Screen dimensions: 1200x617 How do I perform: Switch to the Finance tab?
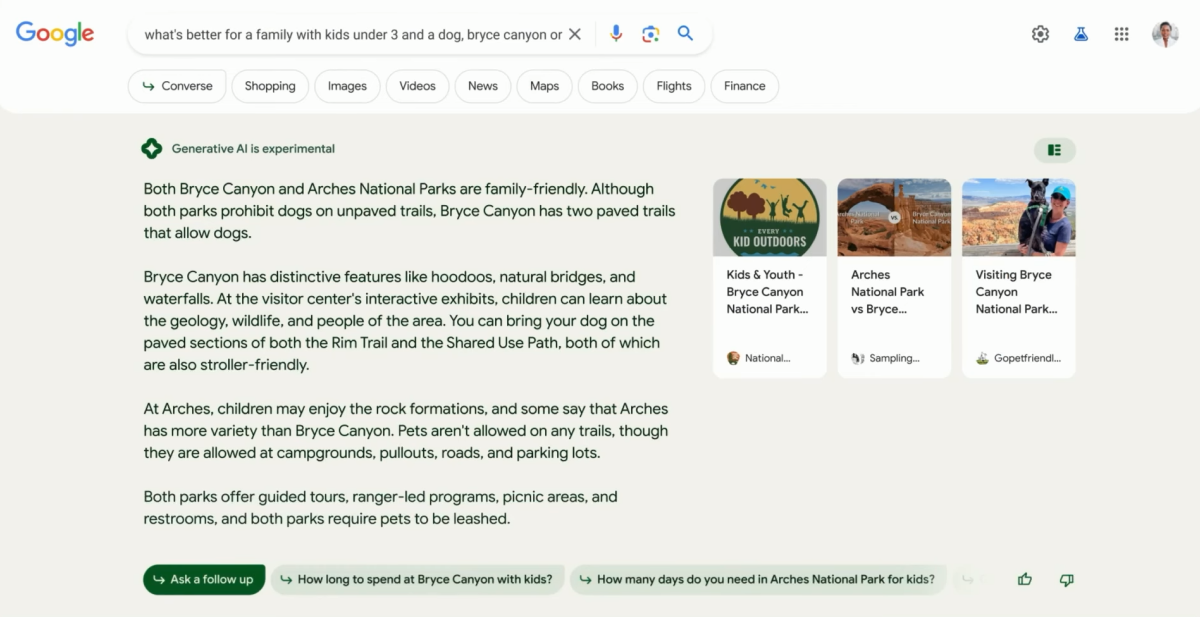tap(745, 86)
